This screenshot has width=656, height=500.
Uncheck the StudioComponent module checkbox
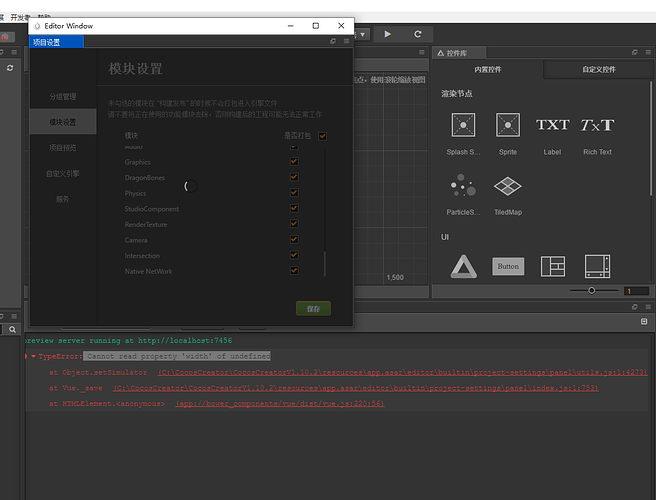[294, 208]
